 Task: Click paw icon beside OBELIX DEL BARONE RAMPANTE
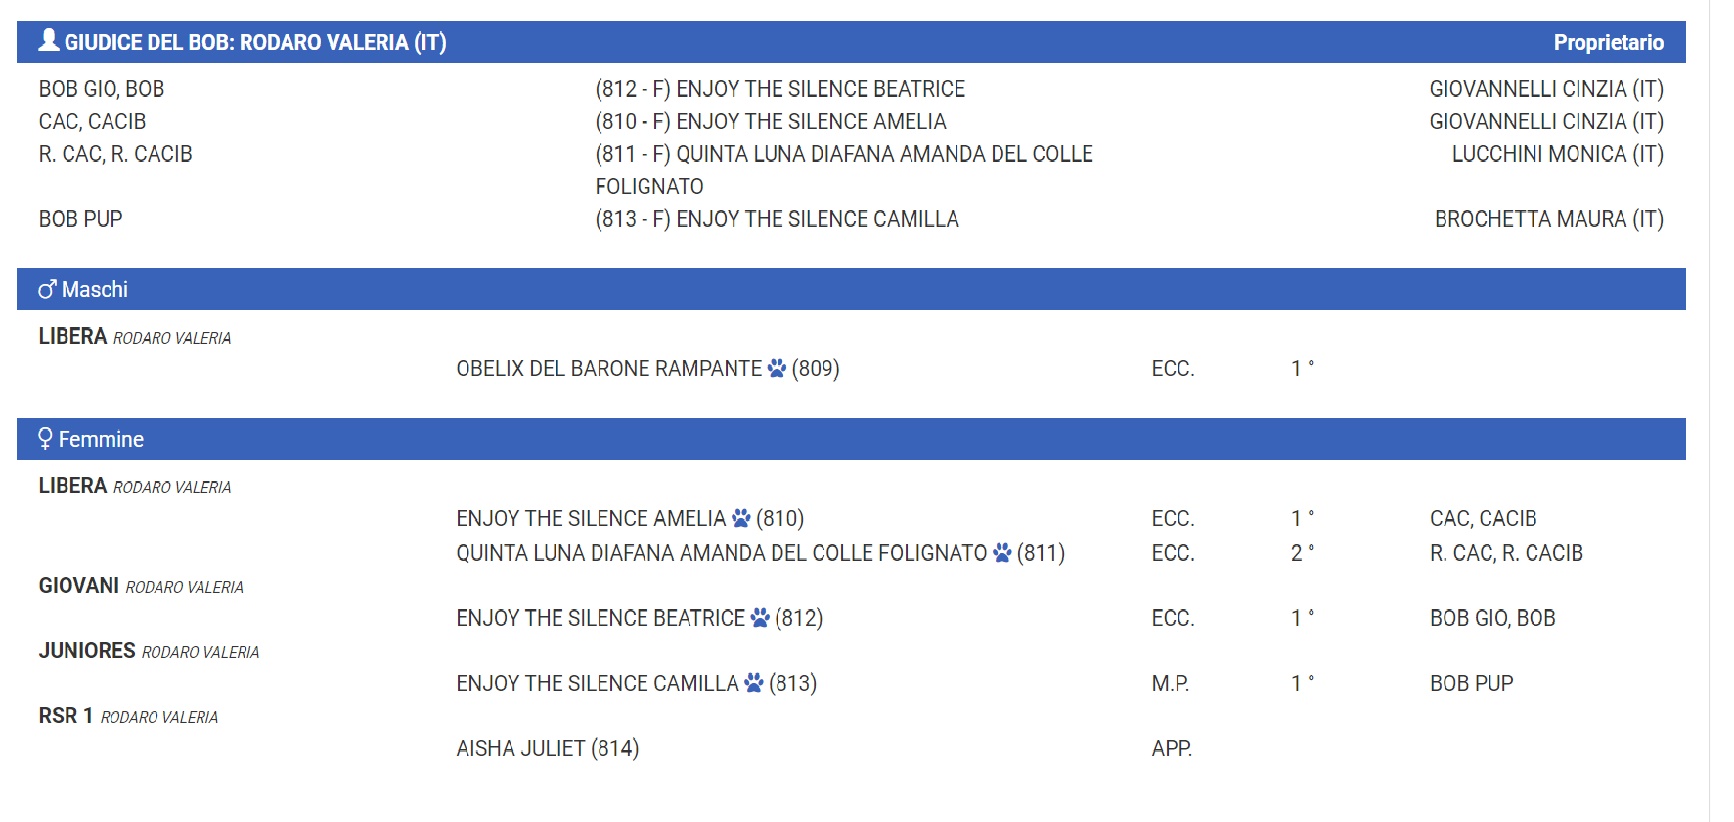pos(777,368)
